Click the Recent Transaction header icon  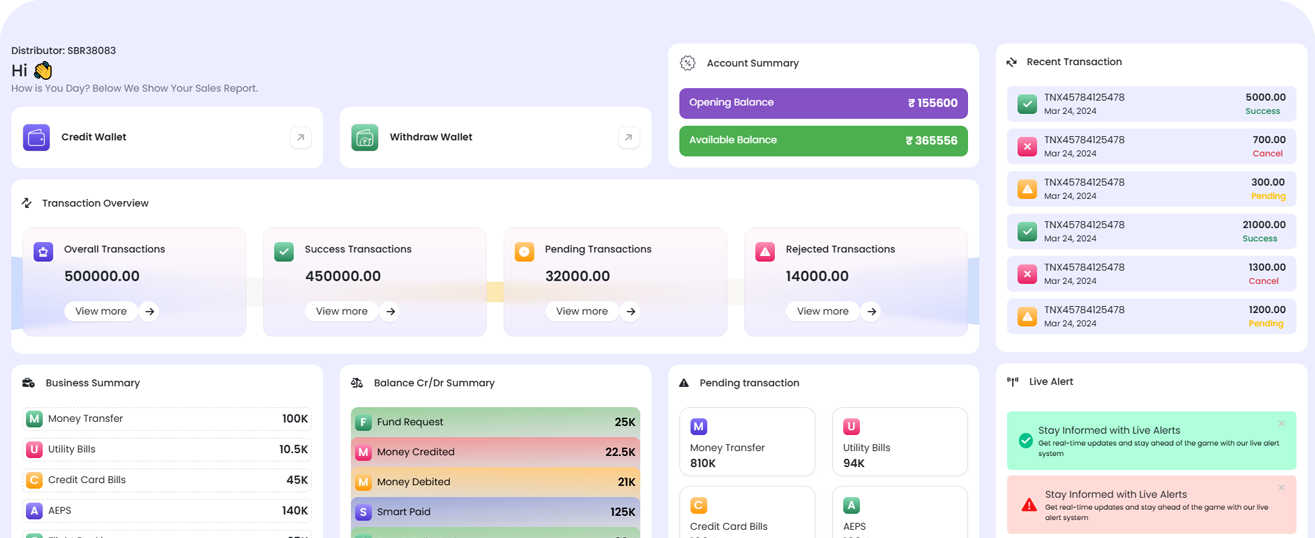1012,62
